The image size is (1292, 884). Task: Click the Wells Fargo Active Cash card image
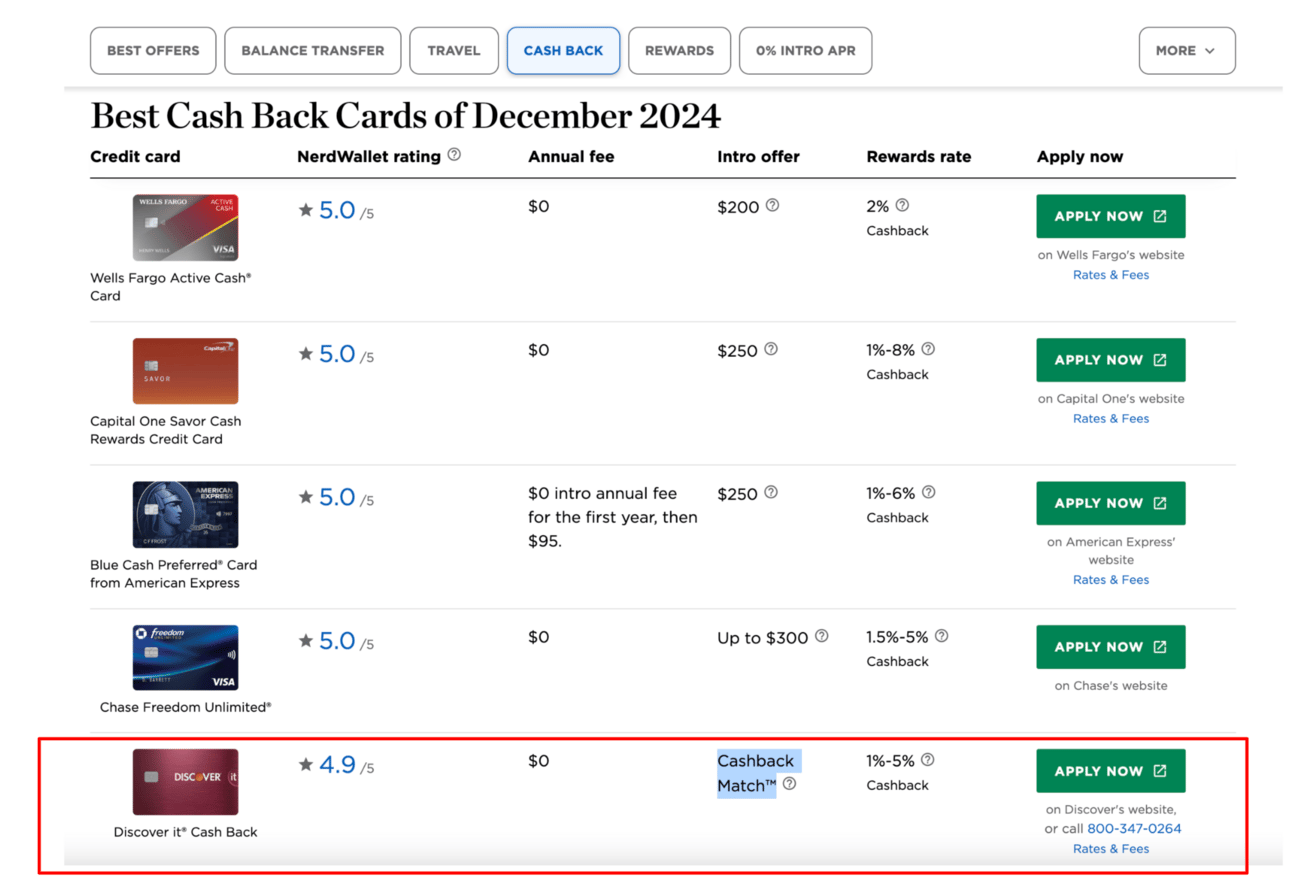[186, 228]
